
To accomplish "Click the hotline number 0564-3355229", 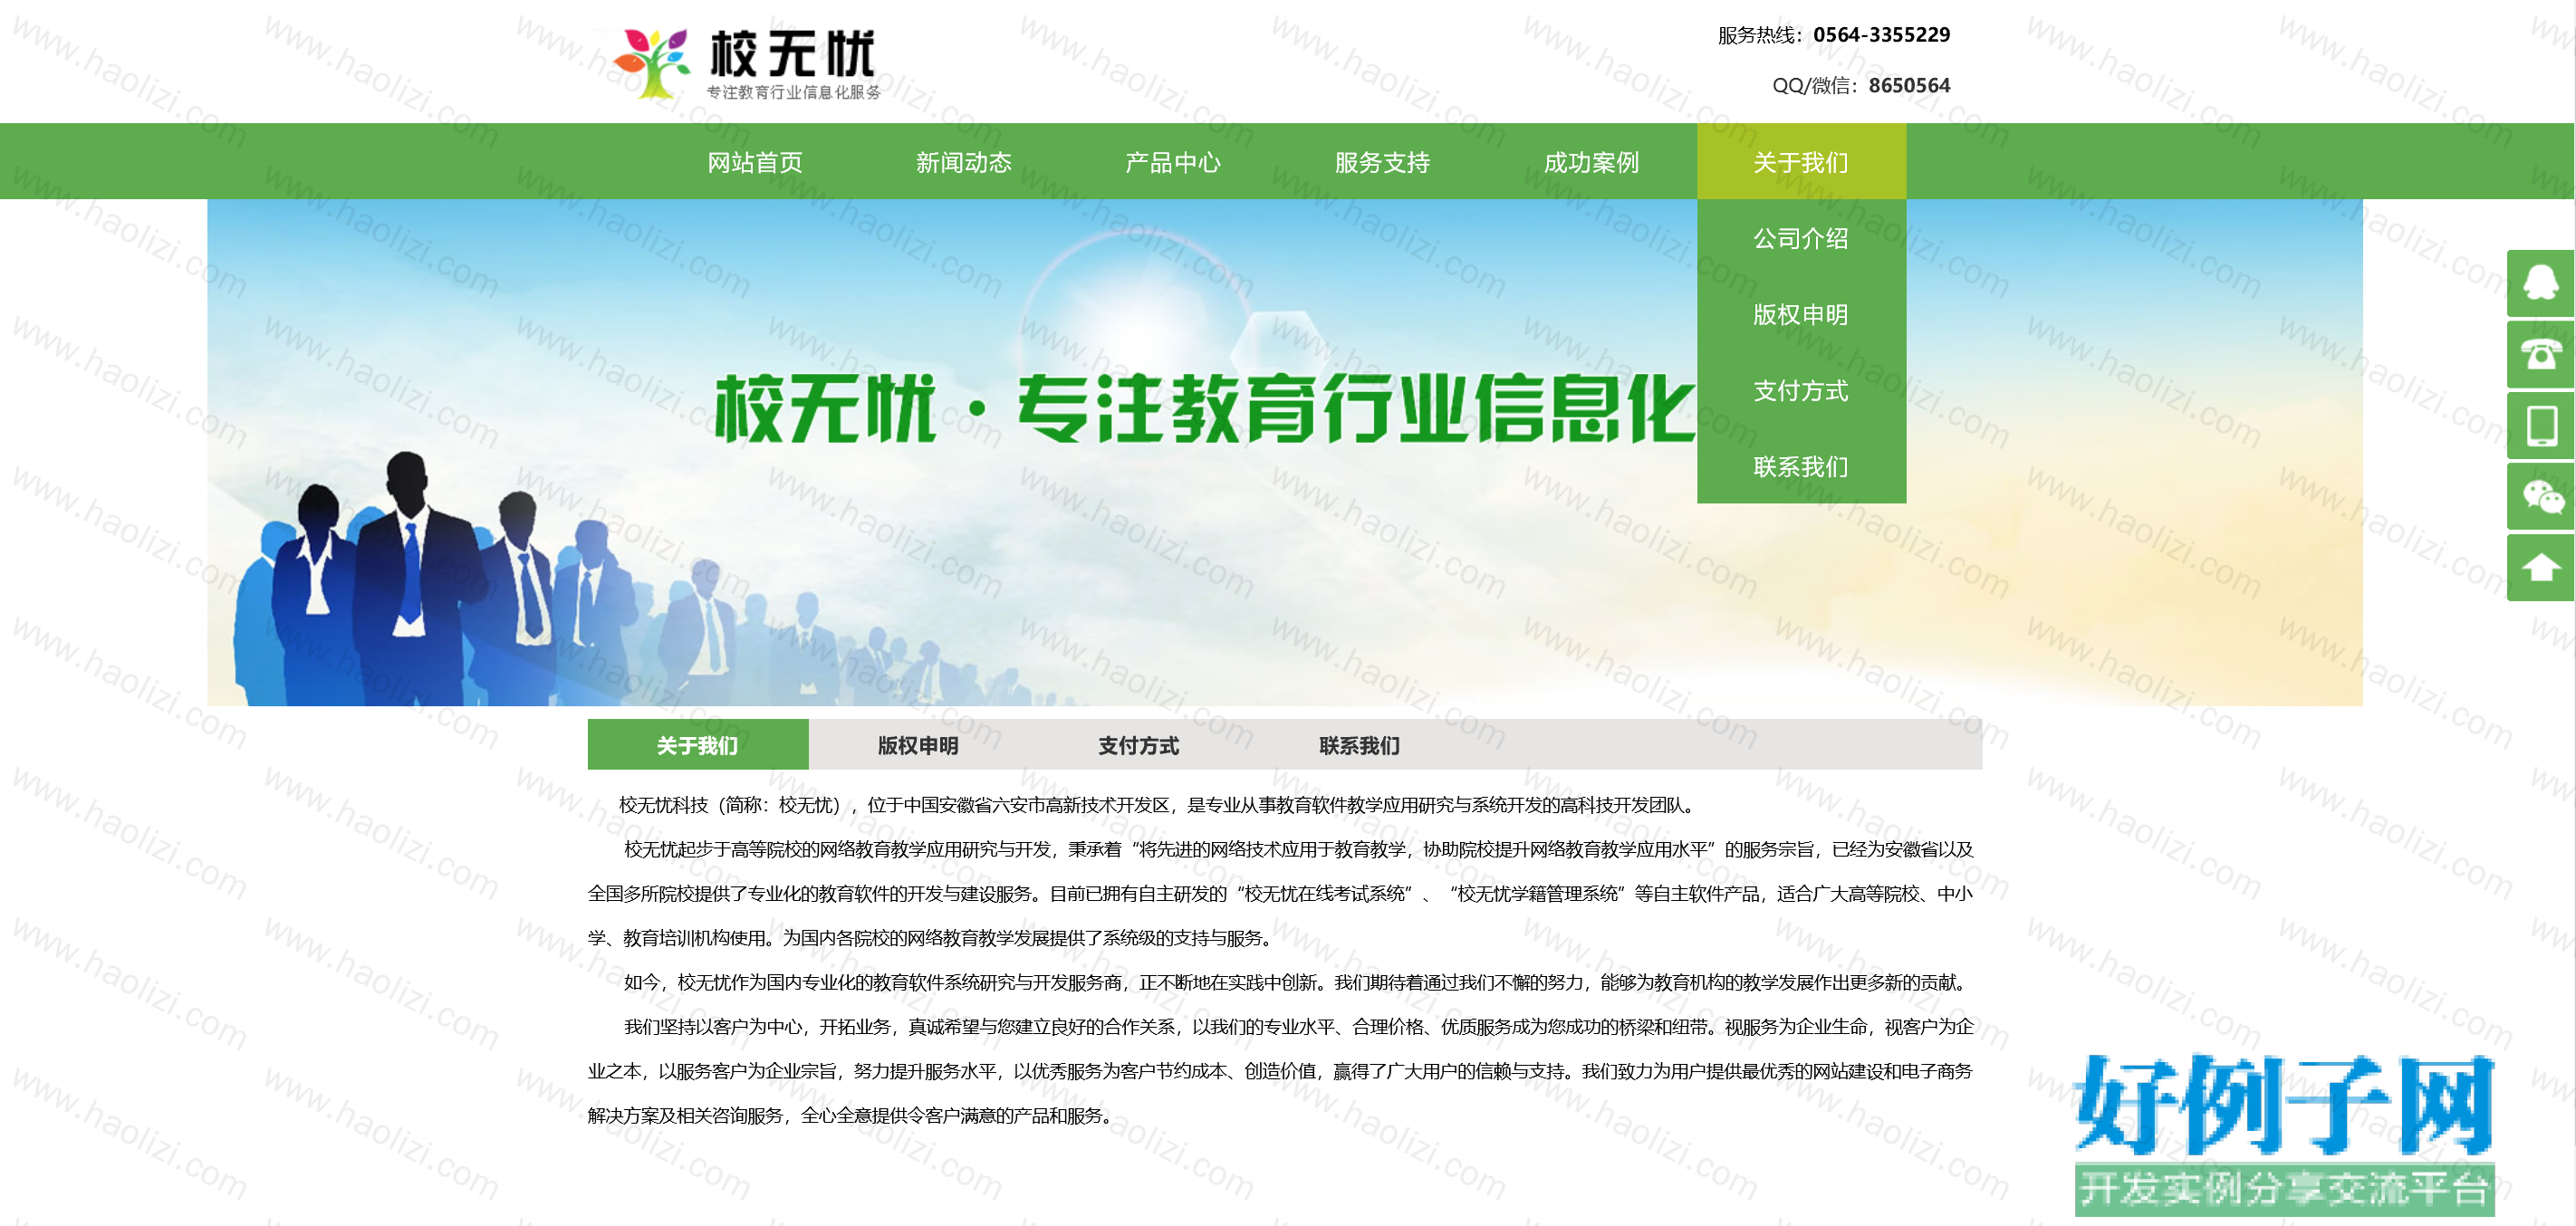I will coord(1881,35).
